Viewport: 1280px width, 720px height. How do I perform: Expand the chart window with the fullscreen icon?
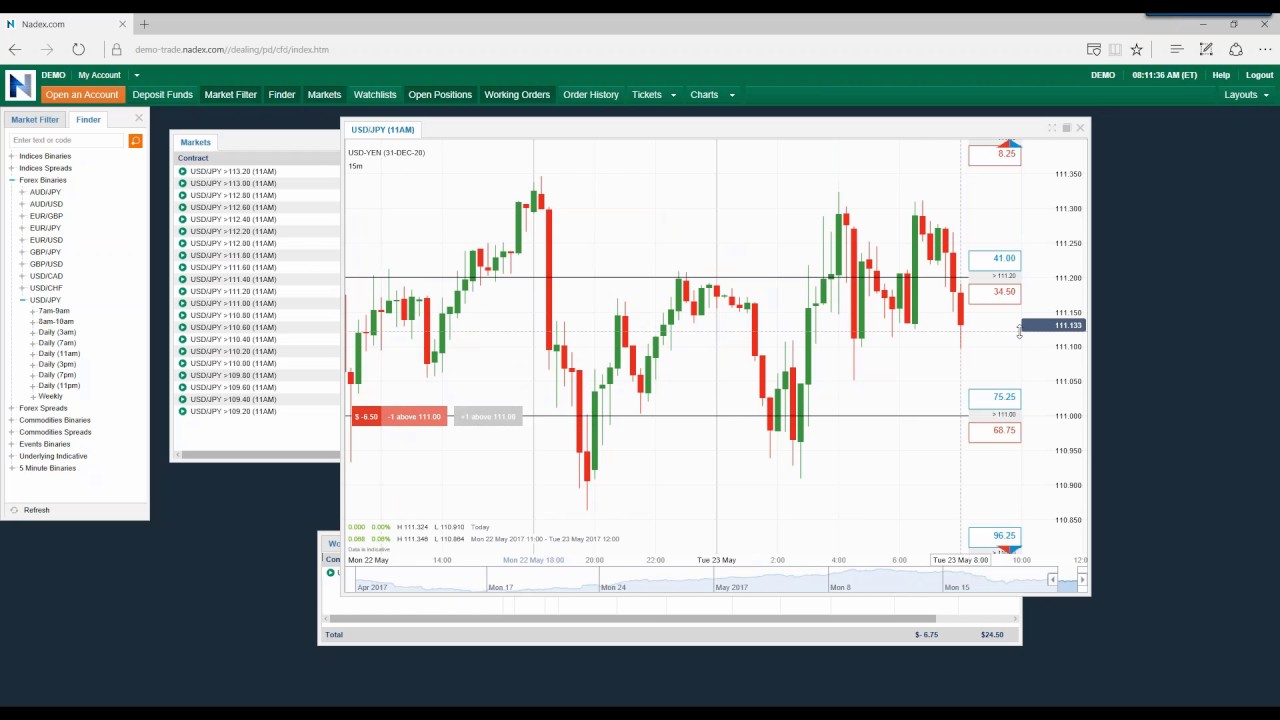1052,128
